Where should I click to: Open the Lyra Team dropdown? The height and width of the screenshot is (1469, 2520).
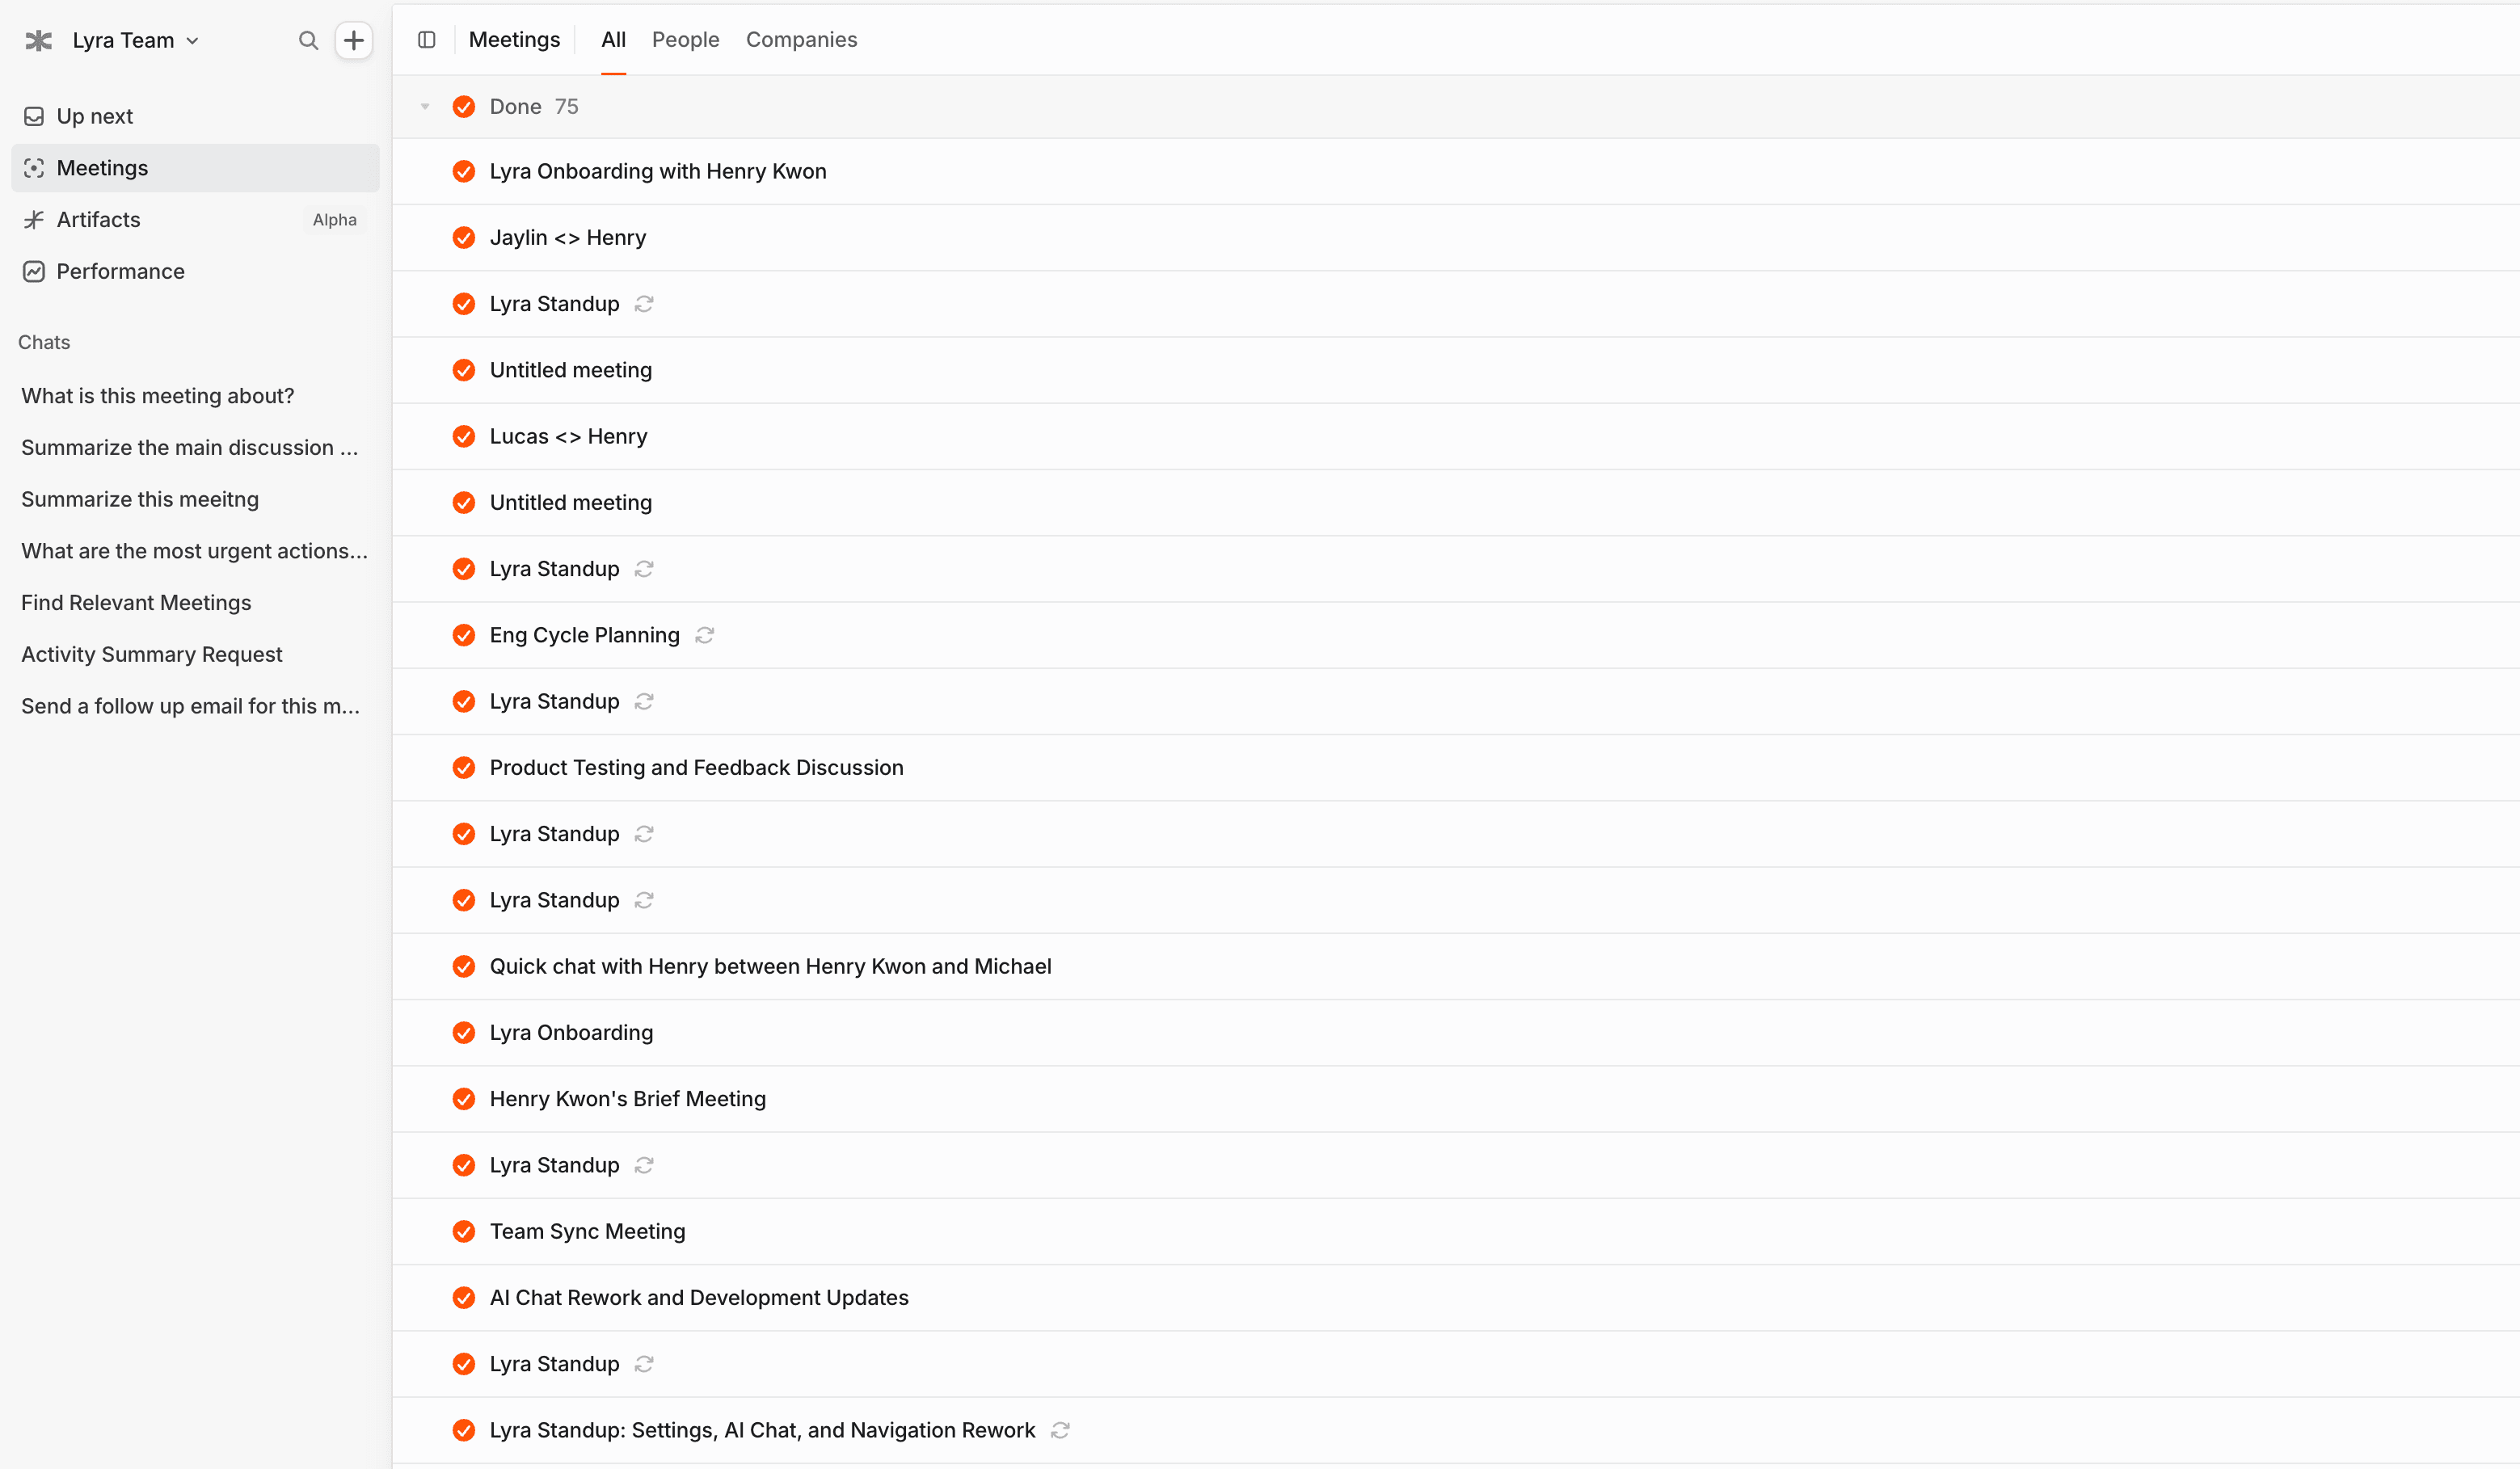click(x=192, y=40)
